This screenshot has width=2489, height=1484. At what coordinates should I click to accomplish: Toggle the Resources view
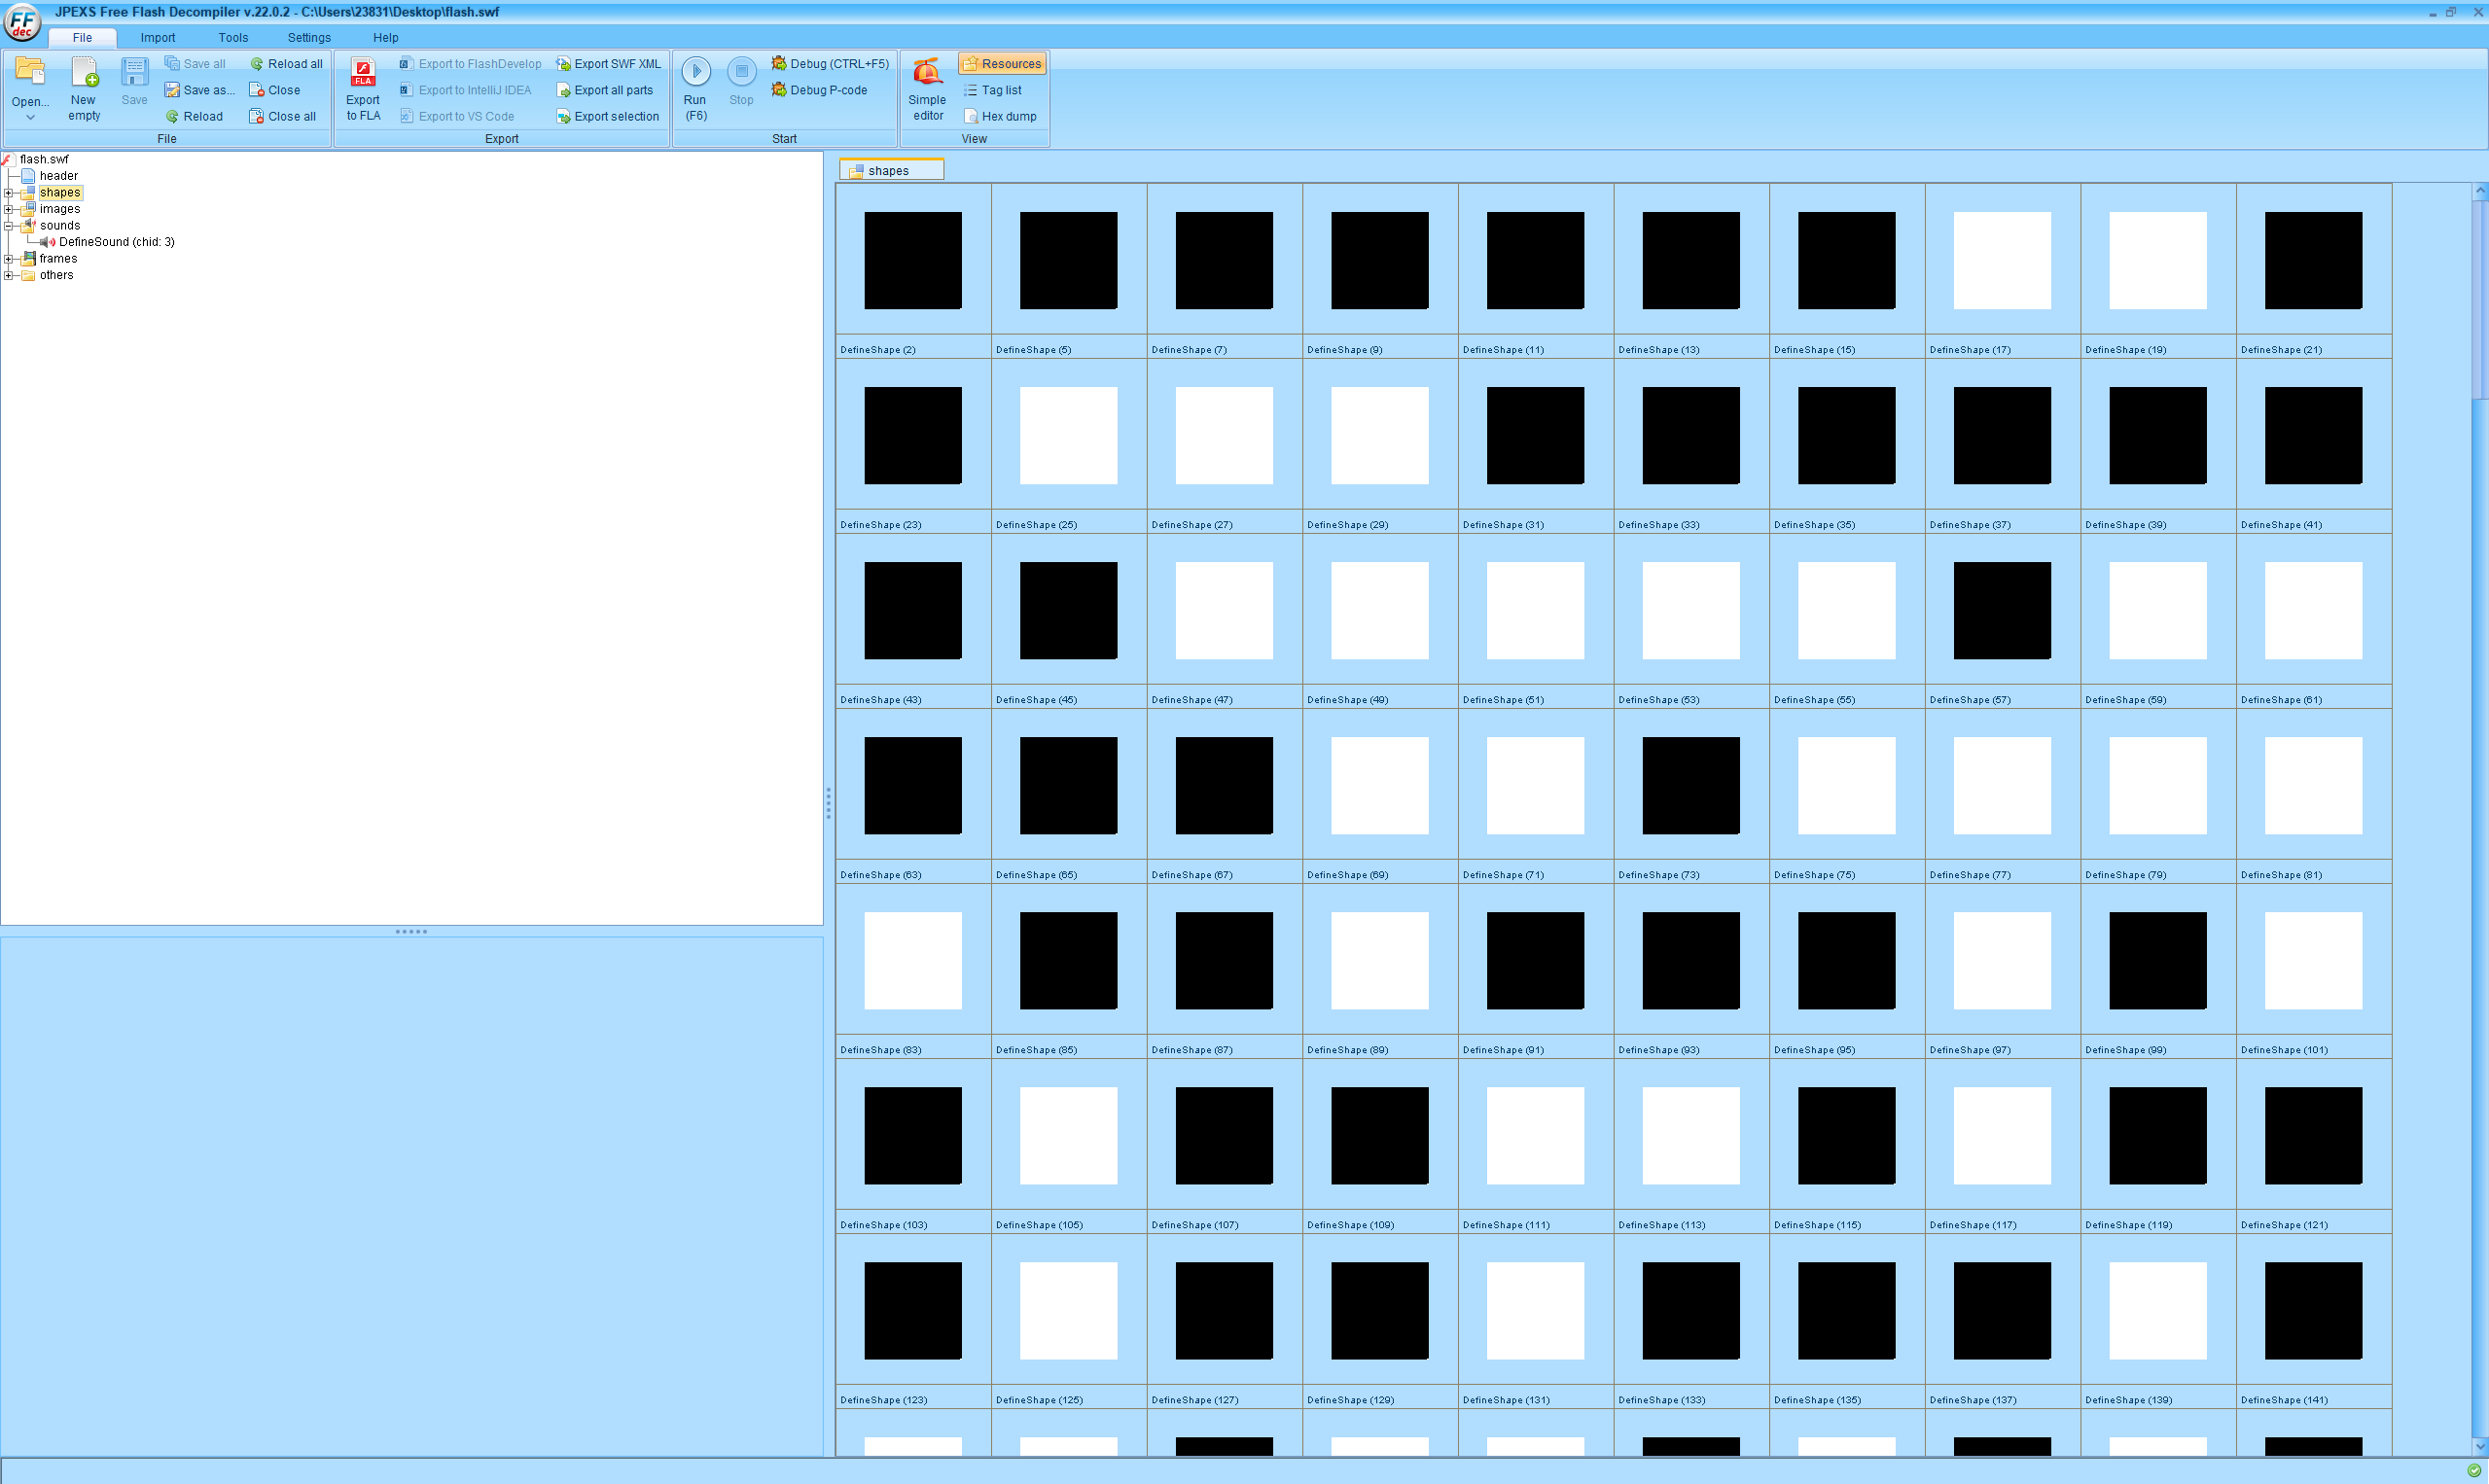(1002, 64)
